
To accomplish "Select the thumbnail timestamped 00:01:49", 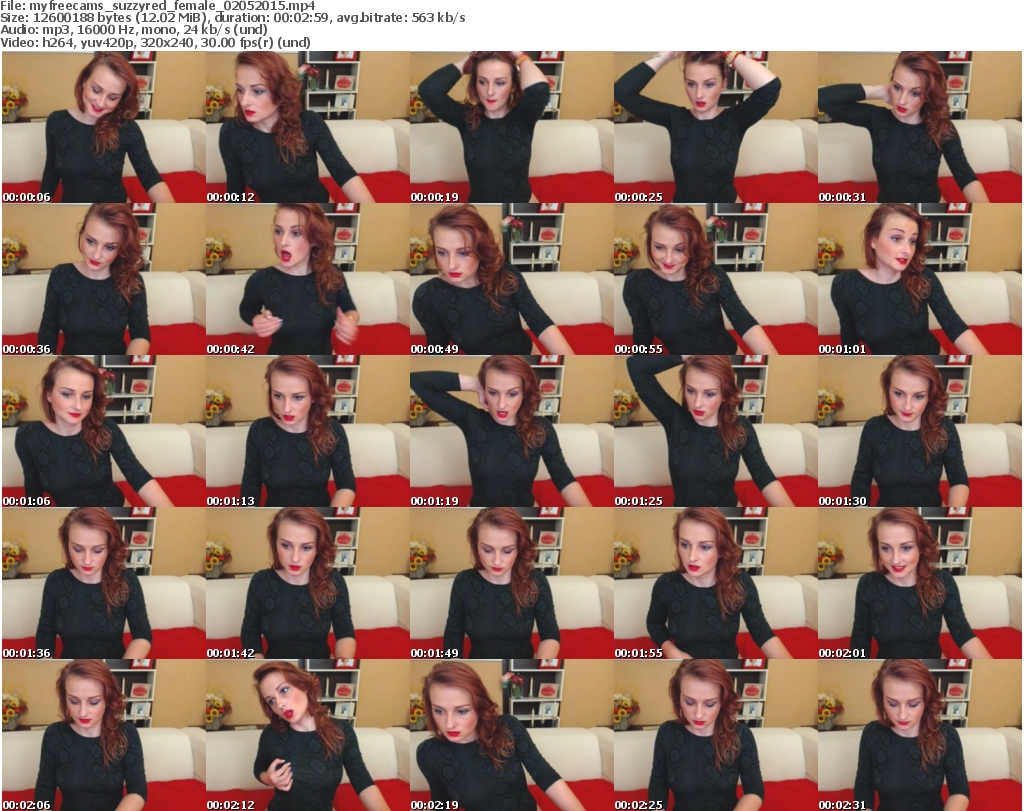I will point(511,583).
